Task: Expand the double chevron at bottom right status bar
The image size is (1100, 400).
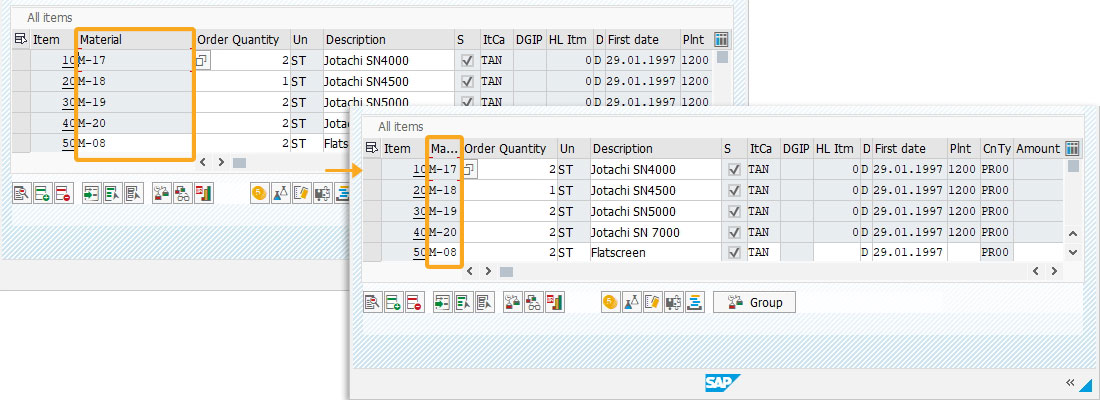Action: tap(1070, 382)
